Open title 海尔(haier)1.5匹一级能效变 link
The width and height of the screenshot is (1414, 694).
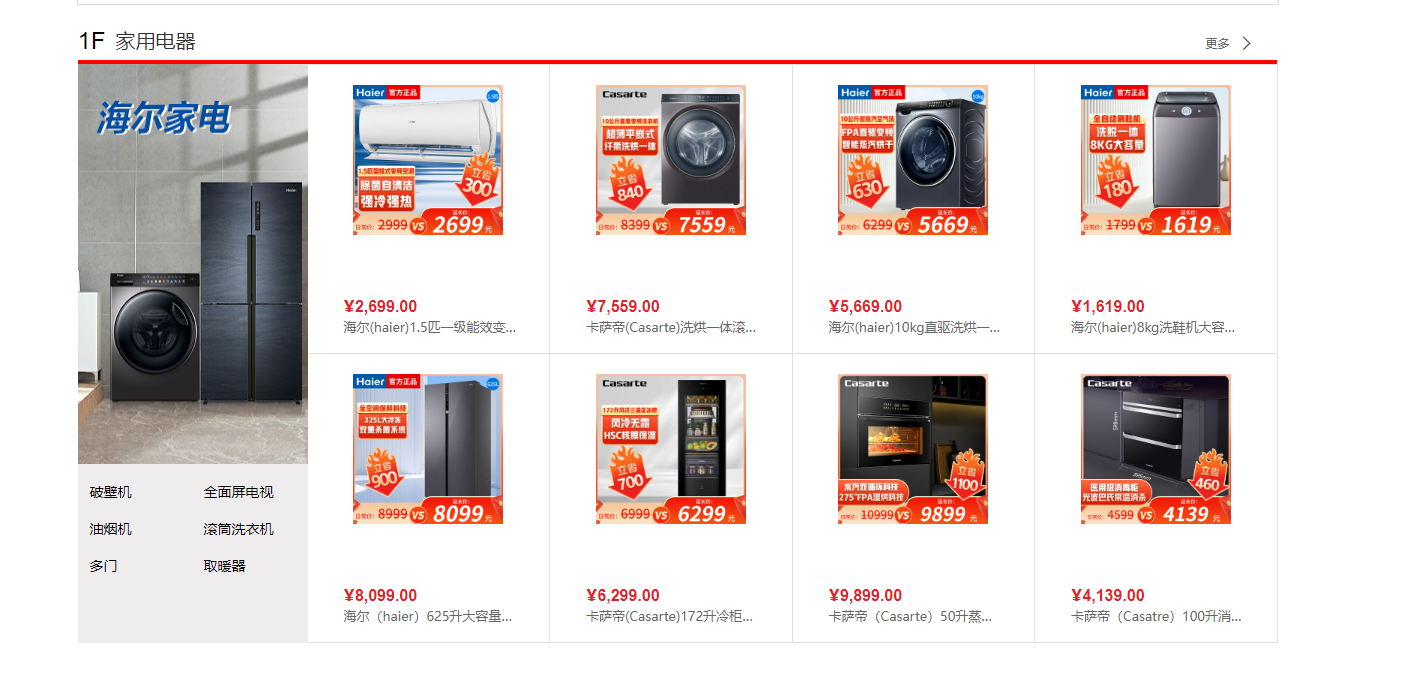[x=430, y=327]
